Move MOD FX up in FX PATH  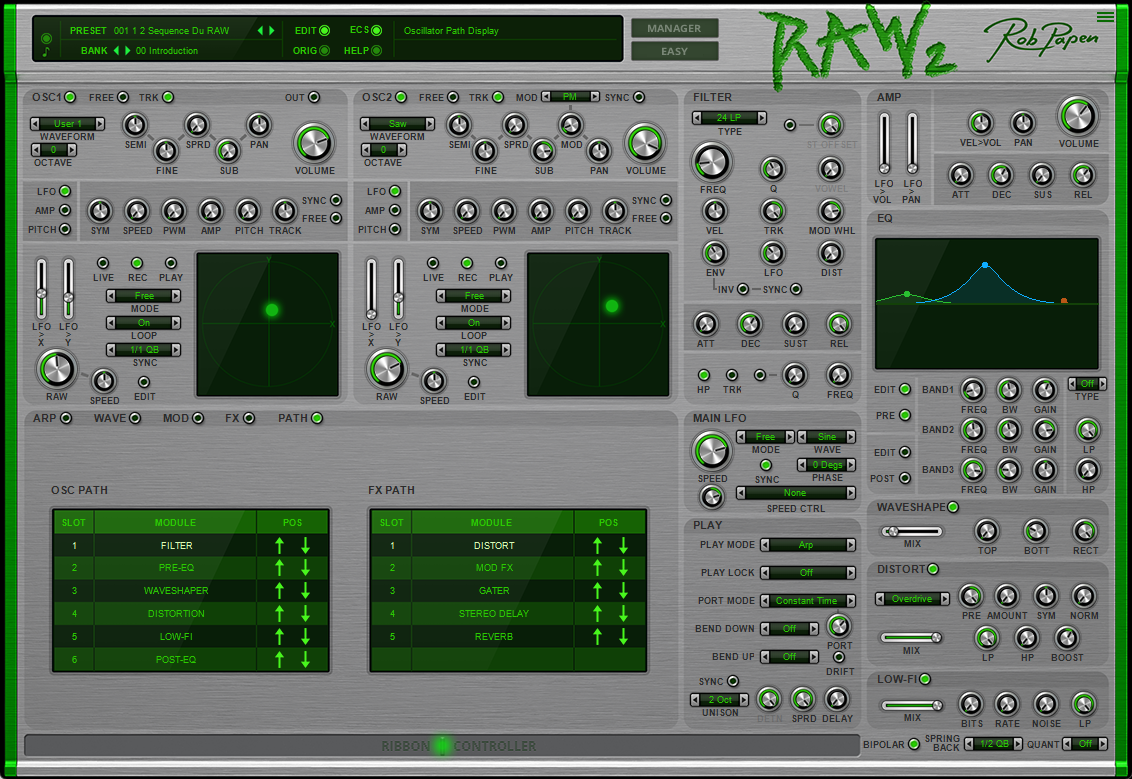point(597,568)
